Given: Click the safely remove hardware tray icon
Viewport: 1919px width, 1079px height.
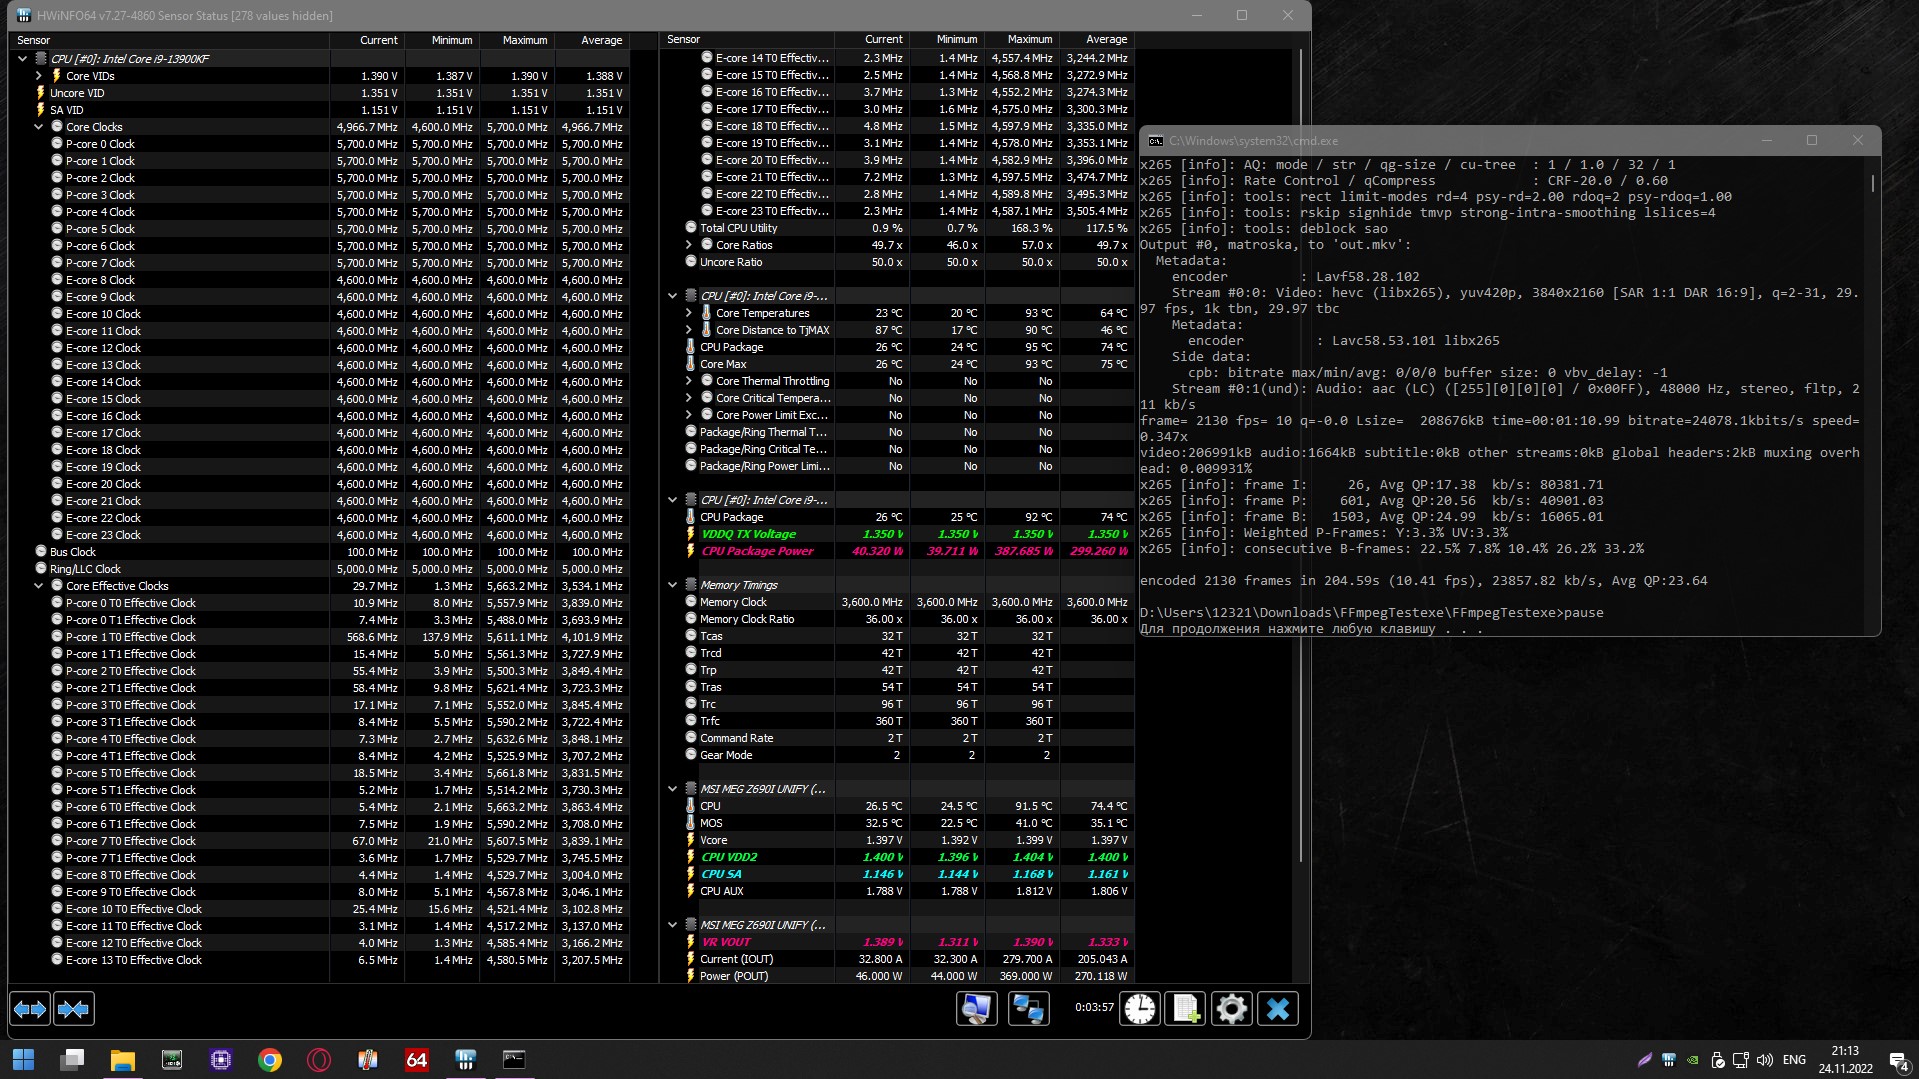Looking at the screenshot, I should [x=1717, y=1060].
